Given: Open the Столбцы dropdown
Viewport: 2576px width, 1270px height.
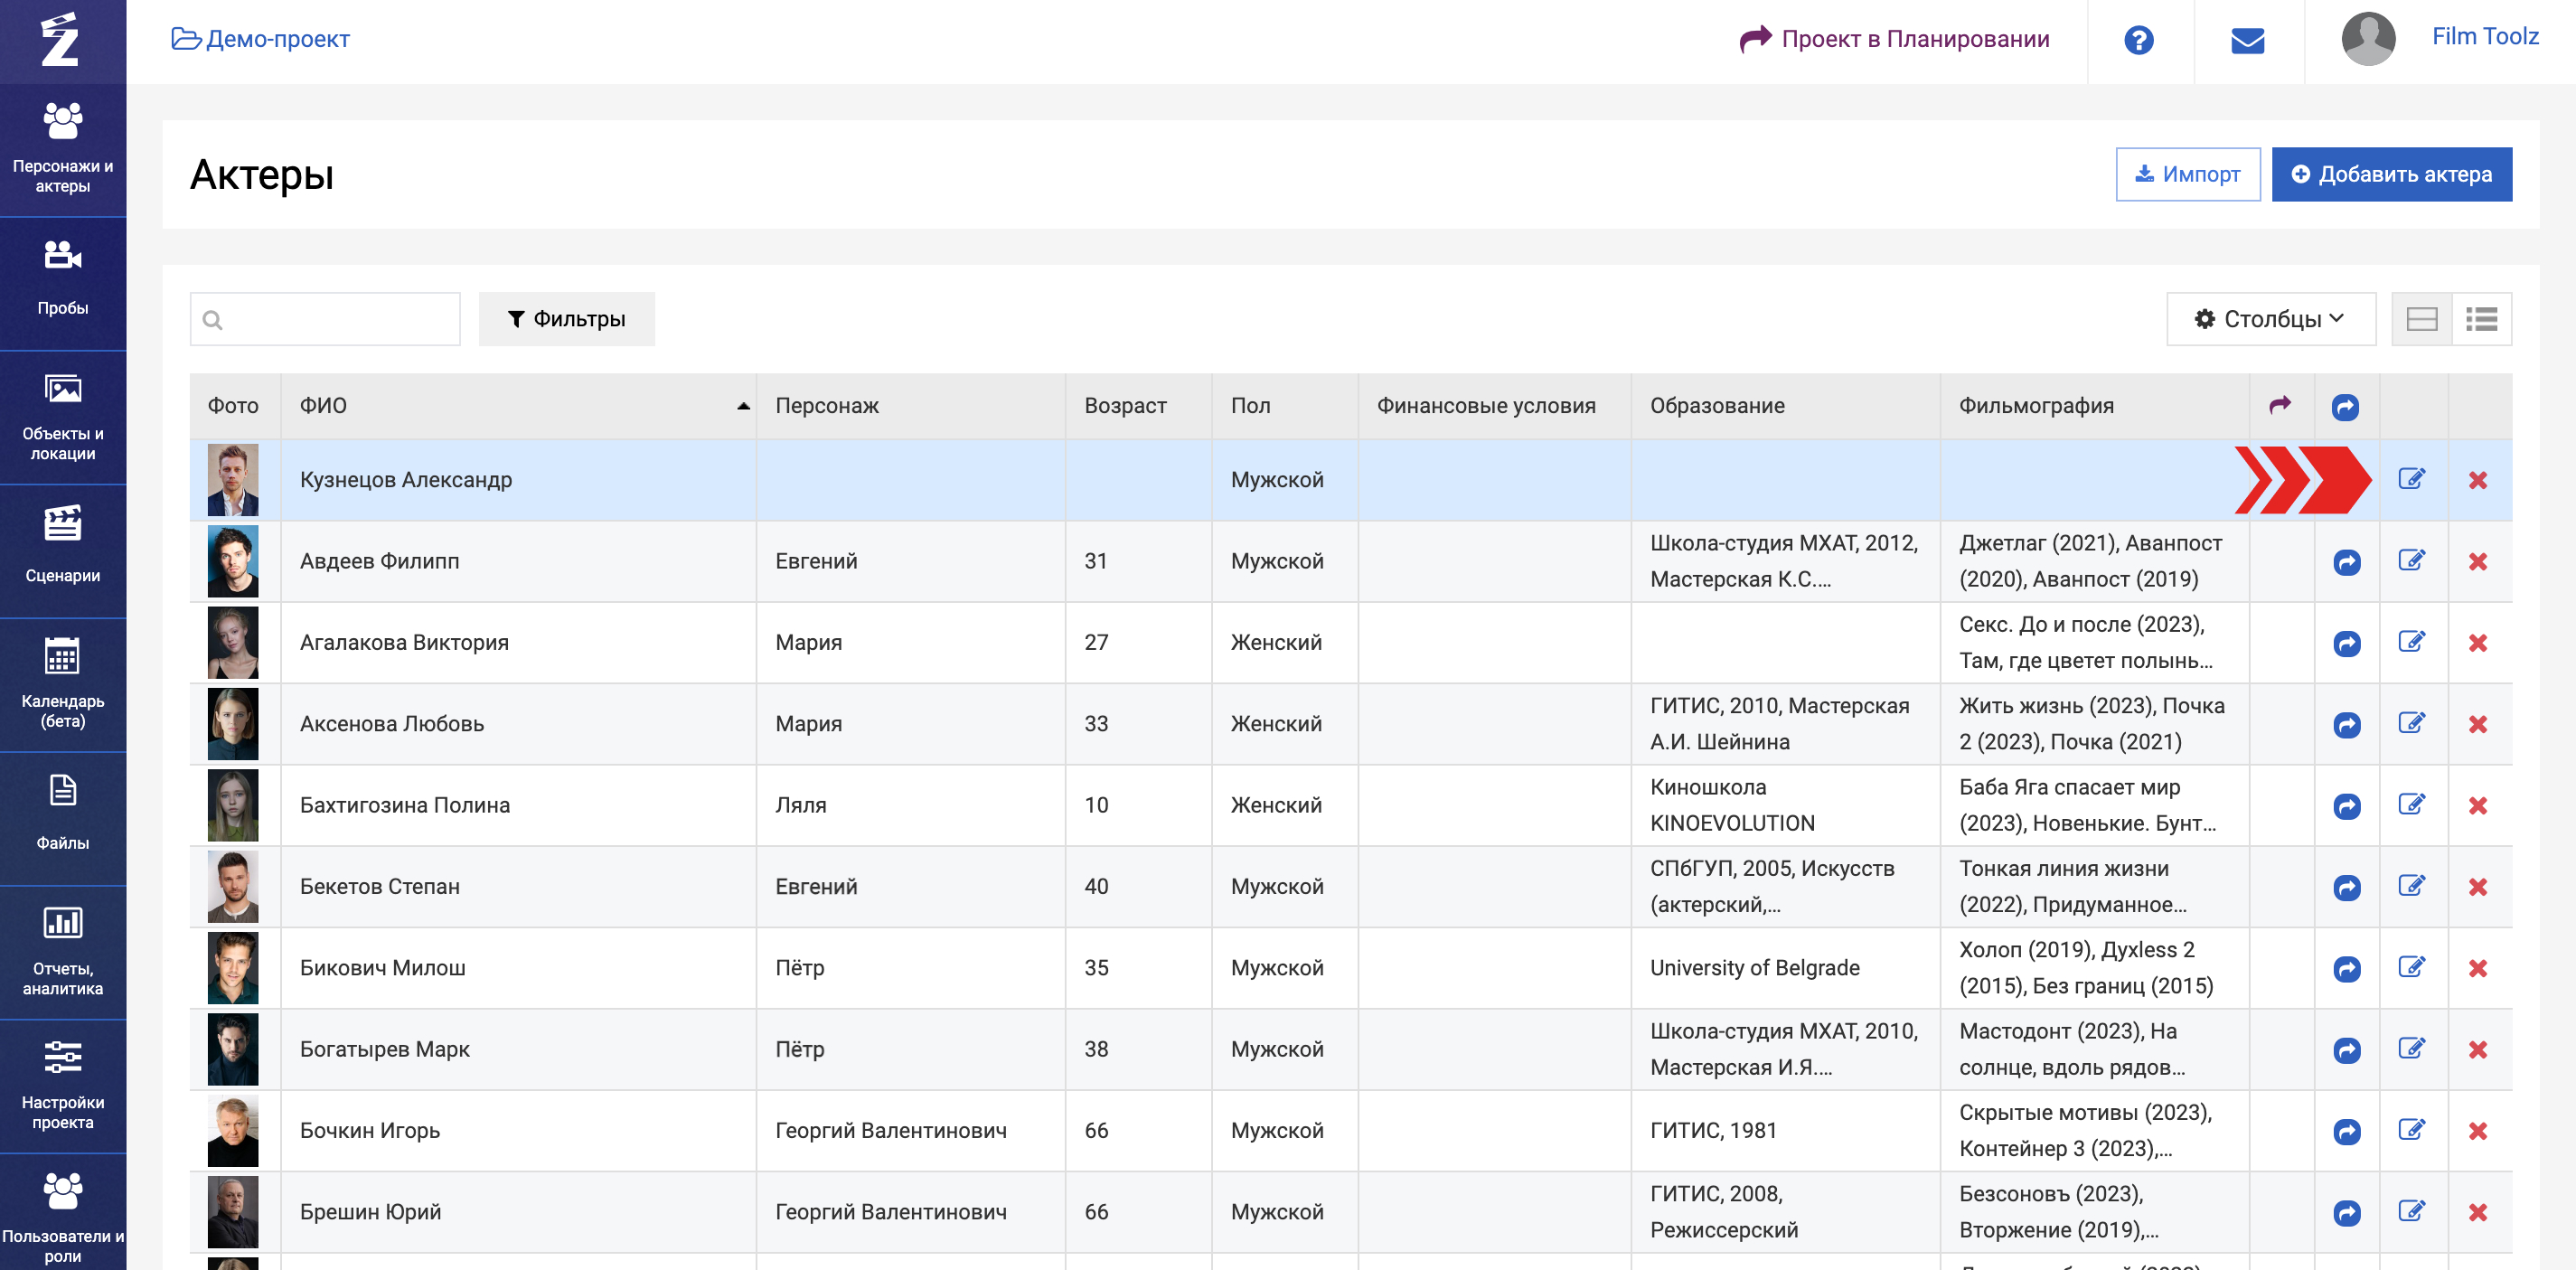Looking at the screenshot, I should (x=2270, y=319).
